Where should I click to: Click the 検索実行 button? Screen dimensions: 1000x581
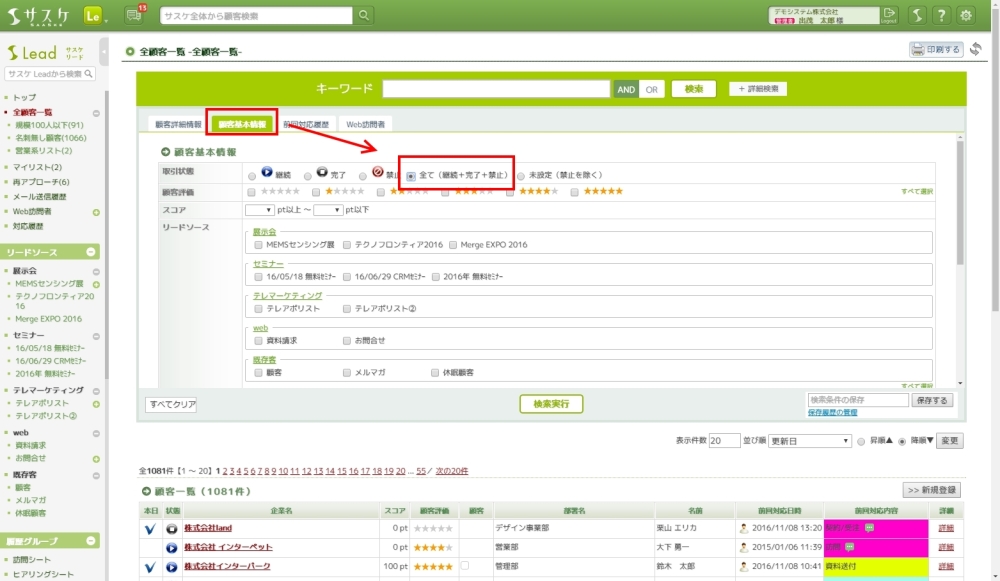coord(551,403)
